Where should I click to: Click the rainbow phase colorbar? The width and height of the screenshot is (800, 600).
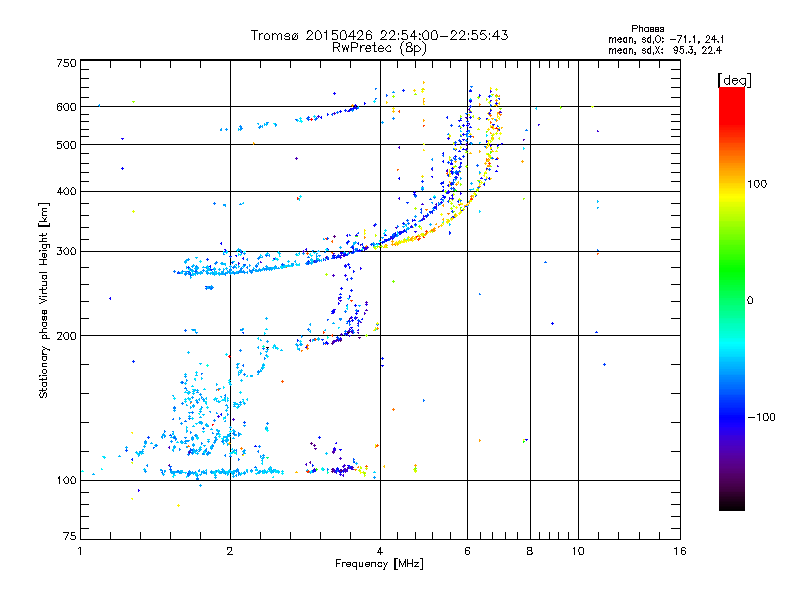732,298
